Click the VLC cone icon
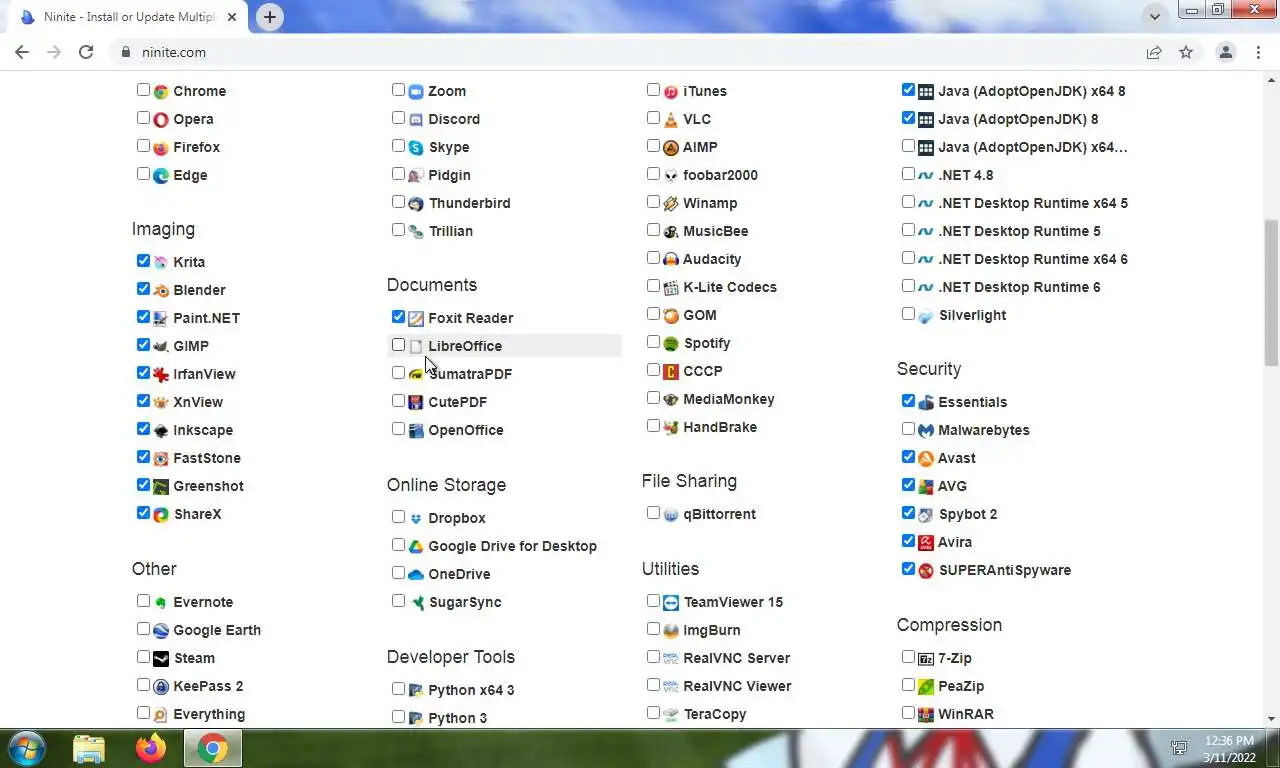This screenshot has width=1280, height=768. 671,119
